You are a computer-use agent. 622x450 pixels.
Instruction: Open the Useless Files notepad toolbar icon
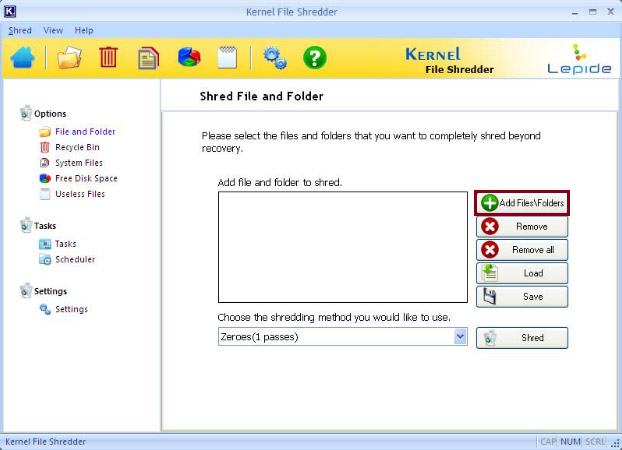coord(227,58)
